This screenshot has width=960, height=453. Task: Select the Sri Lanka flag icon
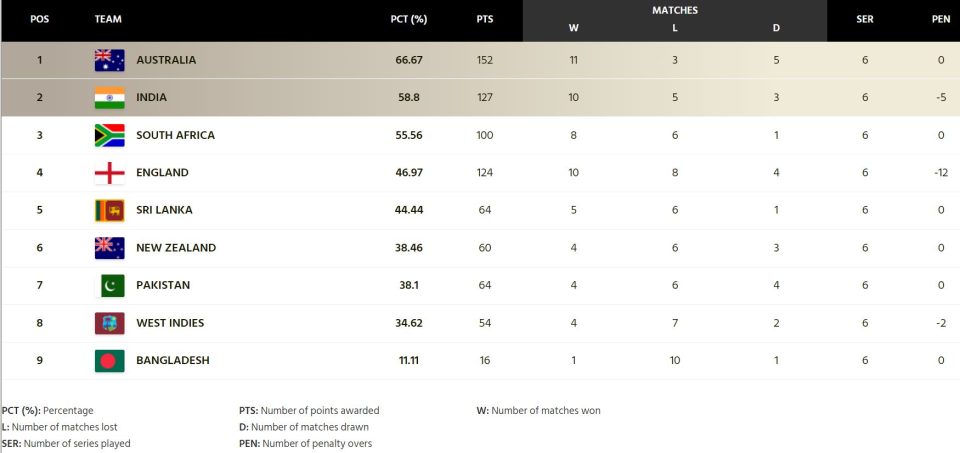pos(110,210)
